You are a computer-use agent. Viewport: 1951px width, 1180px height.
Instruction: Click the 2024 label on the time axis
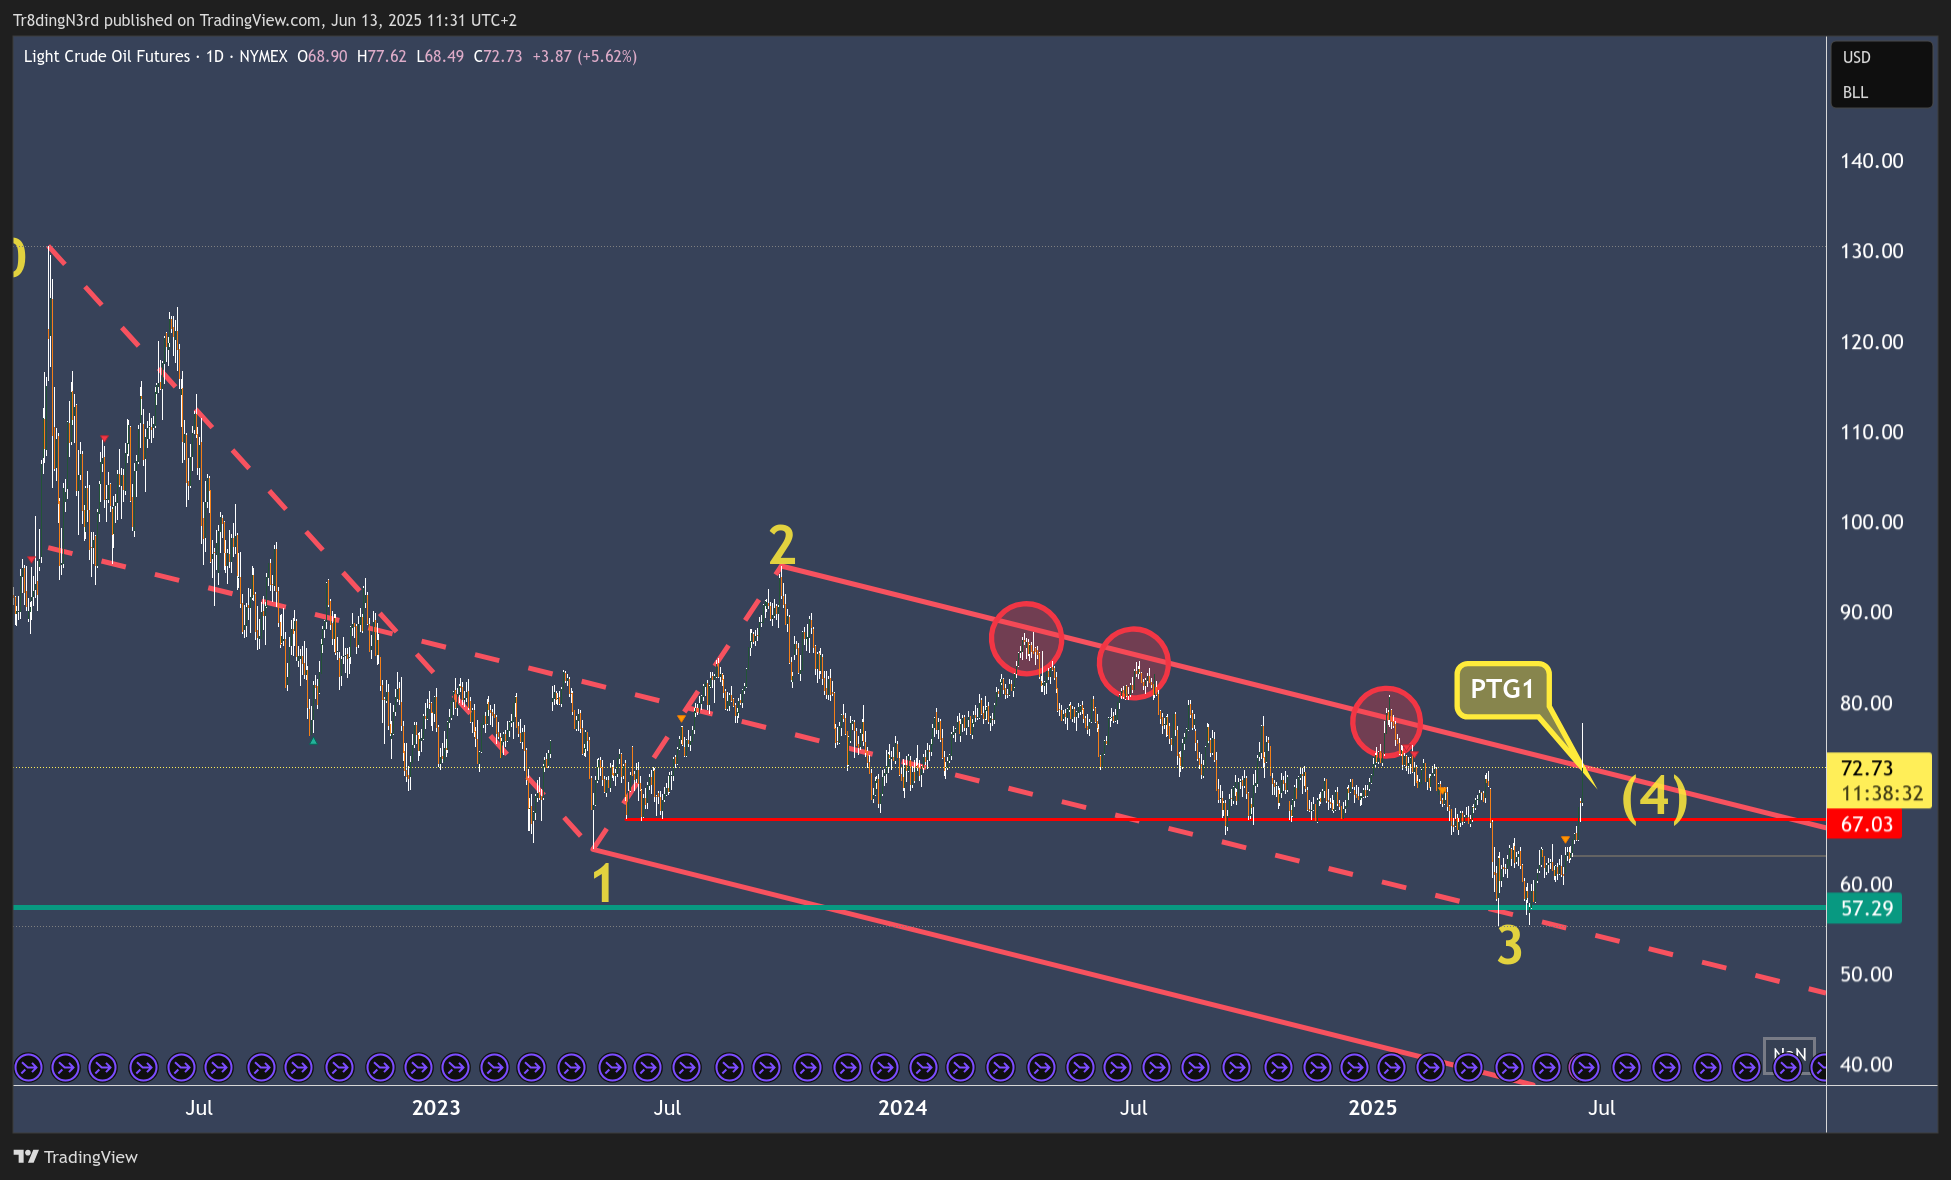[902, 1108]
